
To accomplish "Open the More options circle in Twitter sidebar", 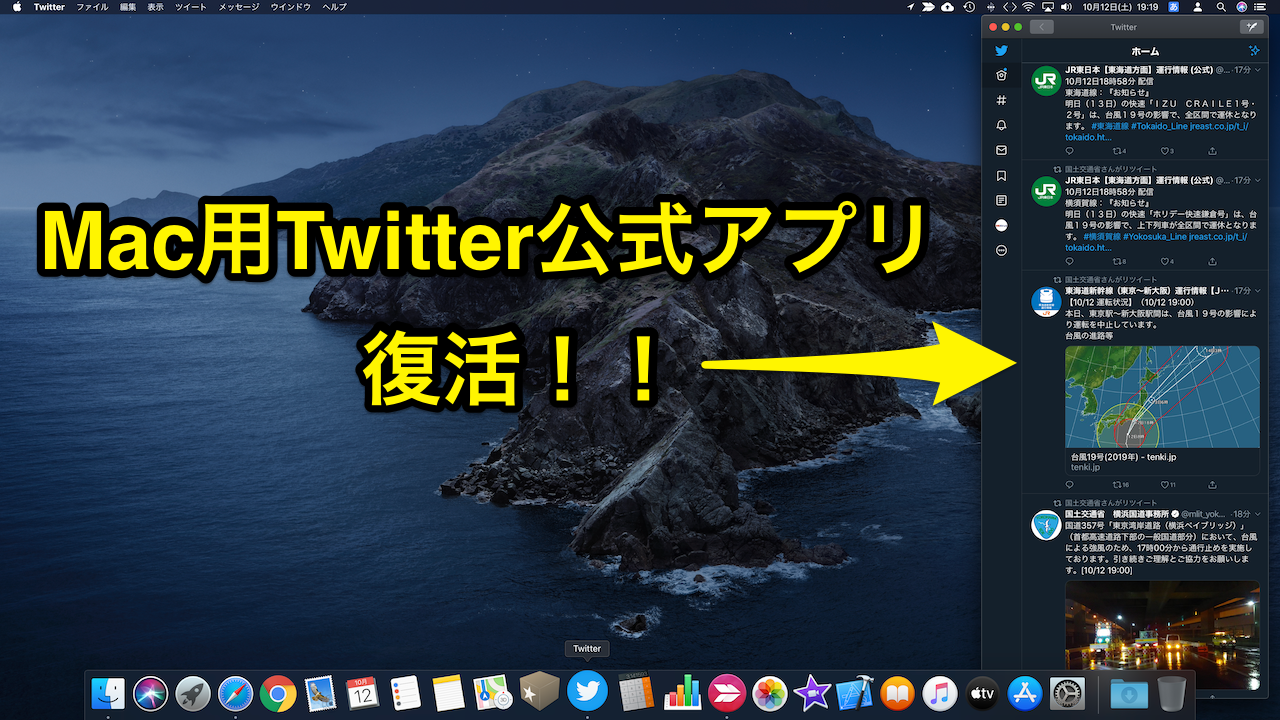I will [x=1002, y=250].
